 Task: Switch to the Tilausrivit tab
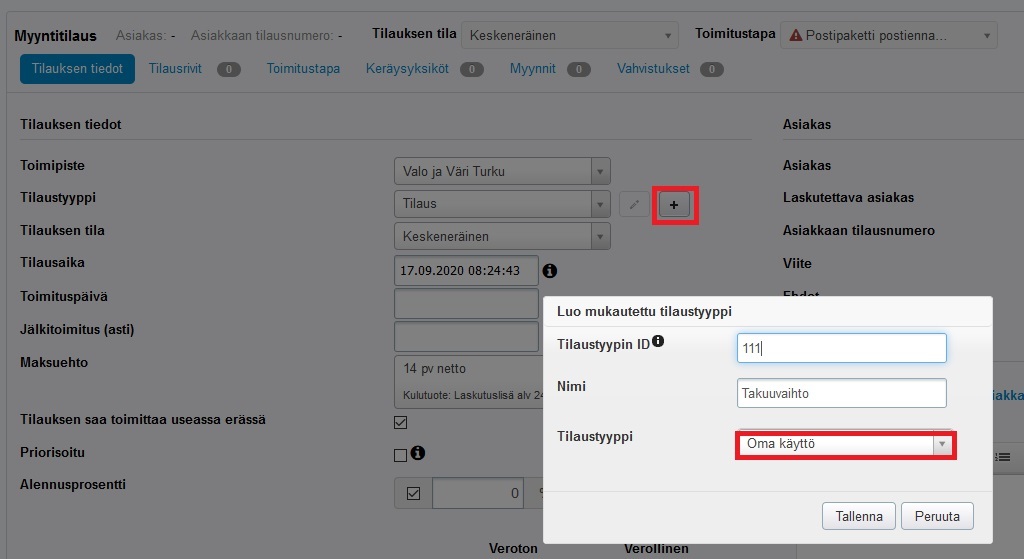pyautogui.click(x=175, y=69)
